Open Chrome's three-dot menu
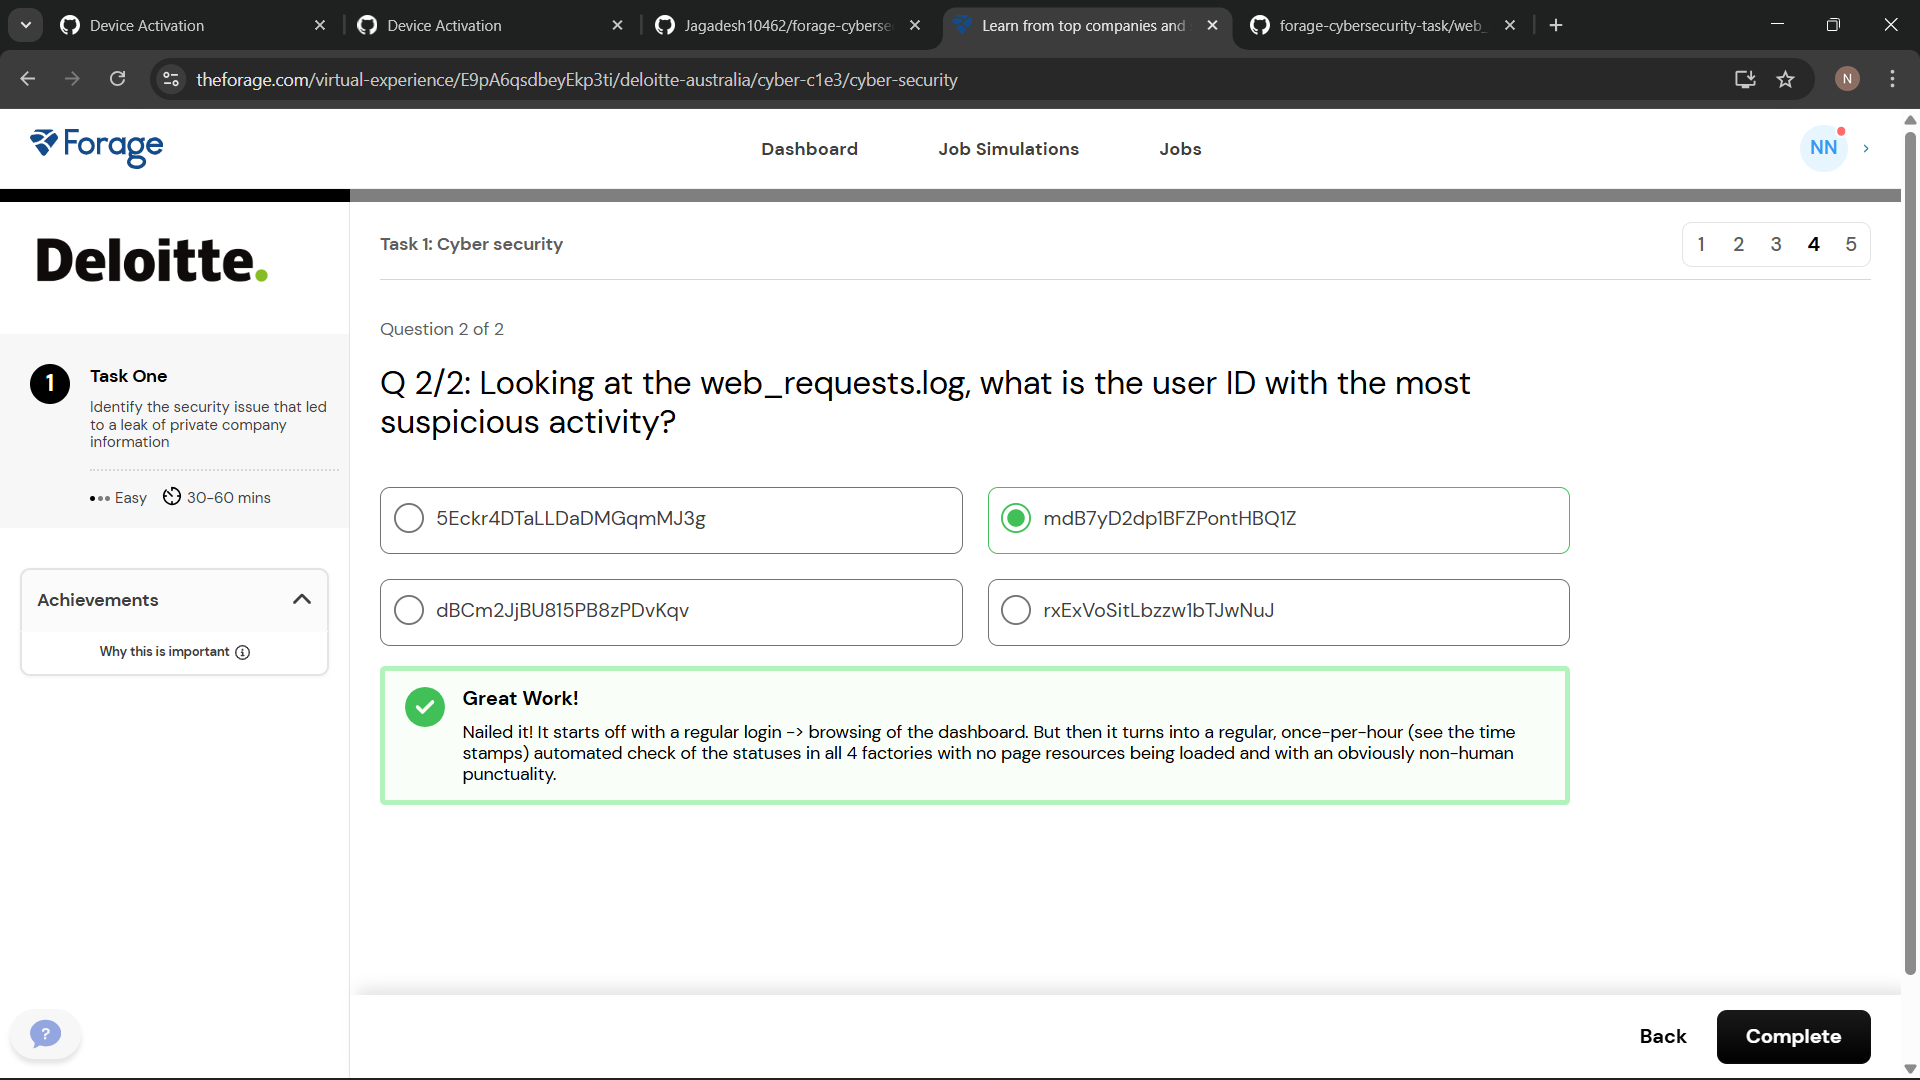Image resolution: width=1920 pixels, height=1080 pixels. (x=1892, y=80)
